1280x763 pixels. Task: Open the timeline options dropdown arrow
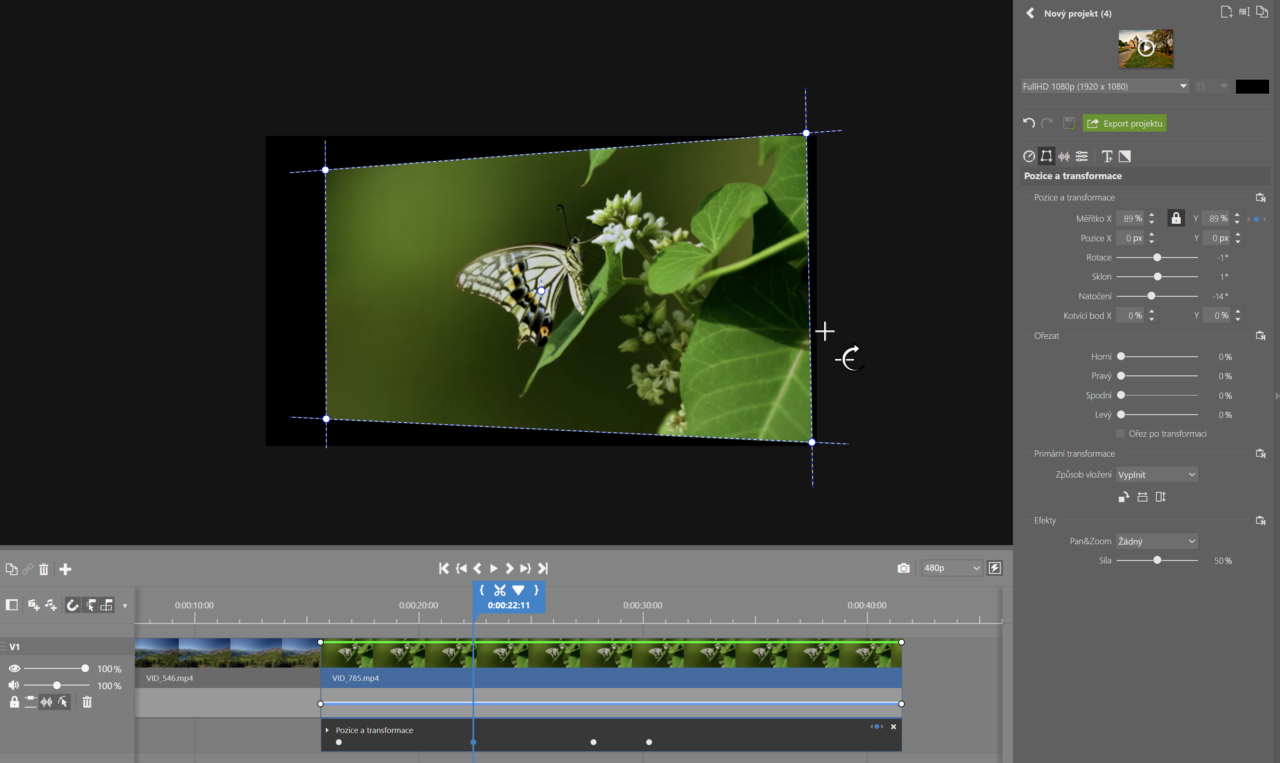tap(125, 606)
